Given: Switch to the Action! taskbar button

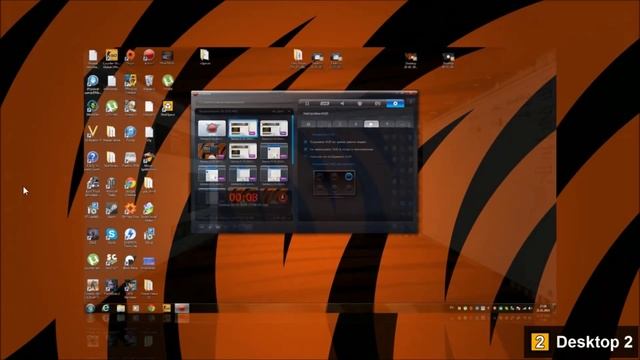Looking at the screenshot, I should (182, 308).
